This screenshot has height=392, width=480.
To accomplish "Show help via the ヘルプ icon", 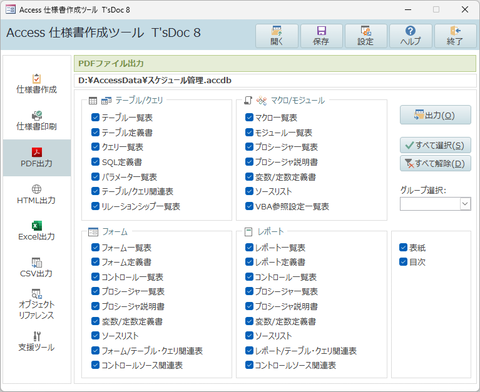I will (410, 36).
